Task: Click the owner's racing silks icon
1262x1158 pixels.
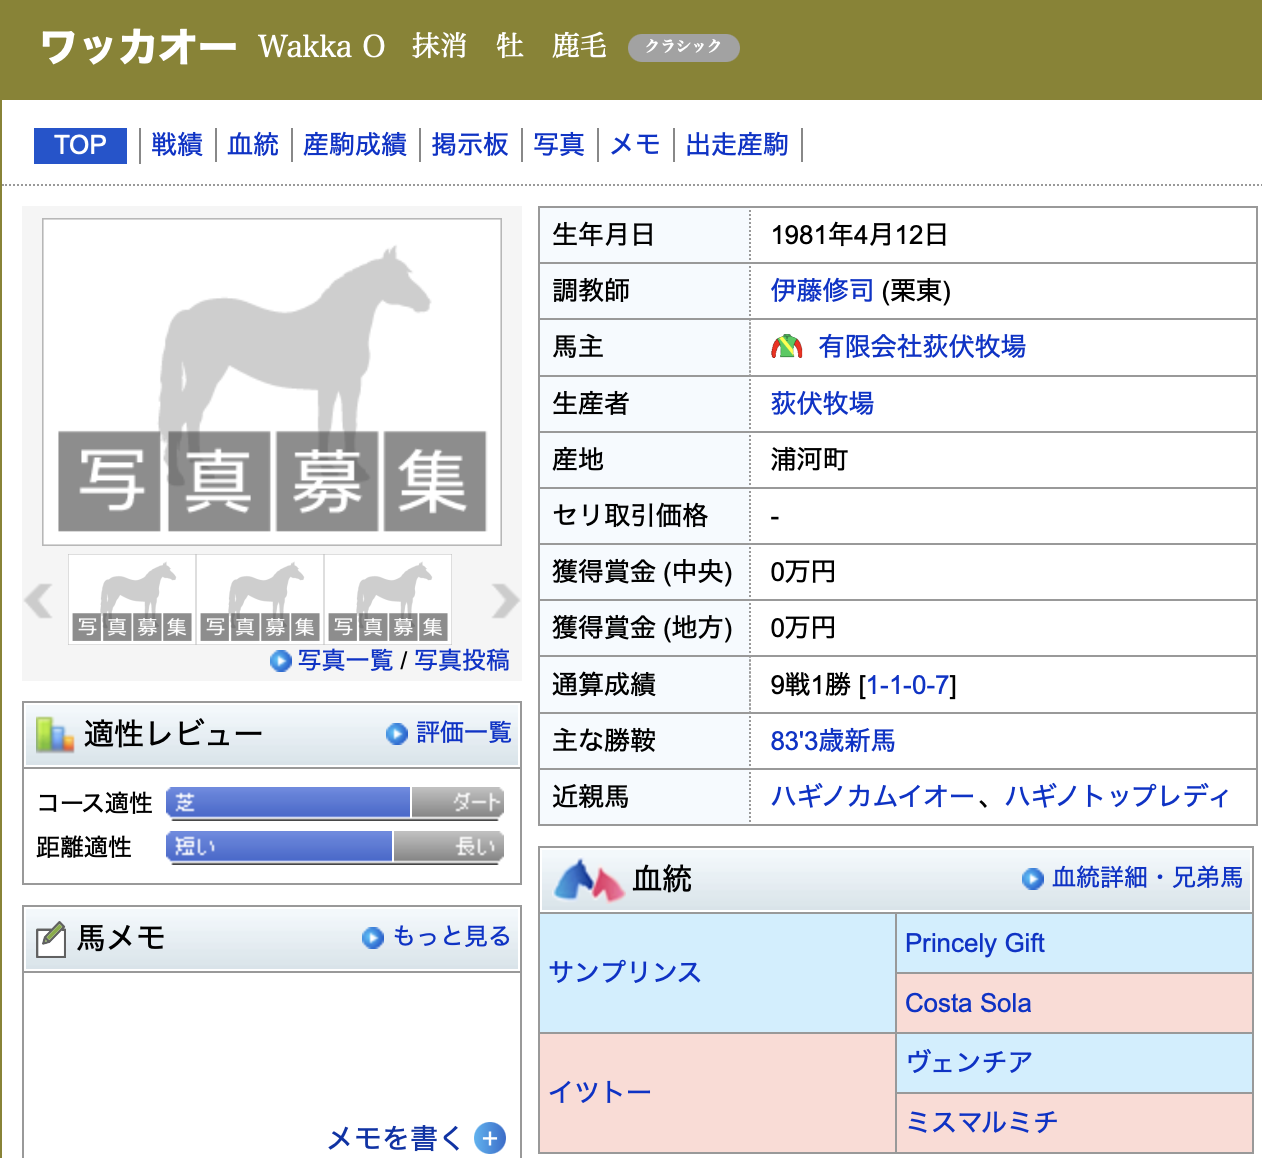Action: point(787,347)
